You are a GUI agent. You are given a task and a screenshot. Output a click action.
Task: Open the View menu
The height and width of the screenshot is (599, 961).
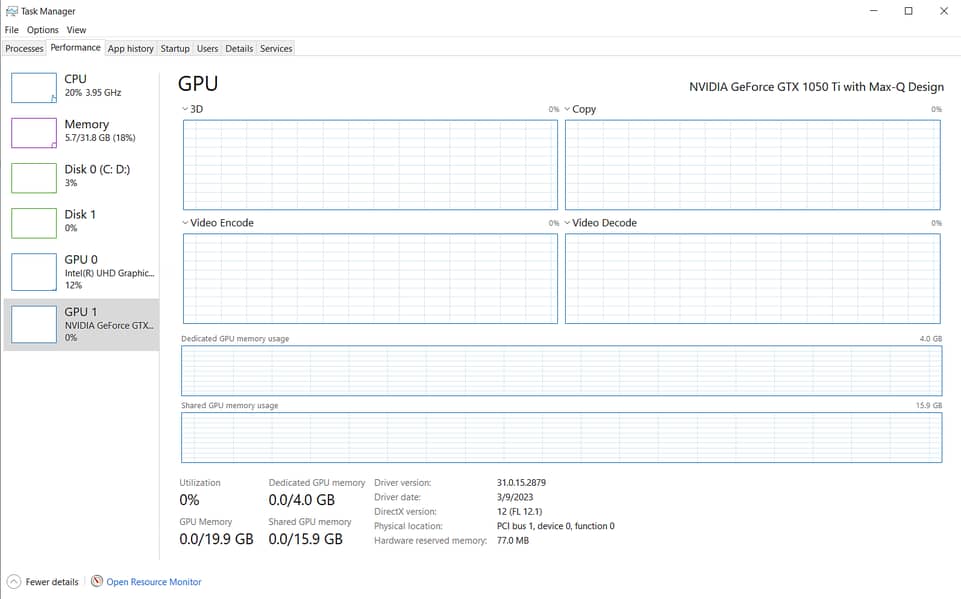point(76,30)
